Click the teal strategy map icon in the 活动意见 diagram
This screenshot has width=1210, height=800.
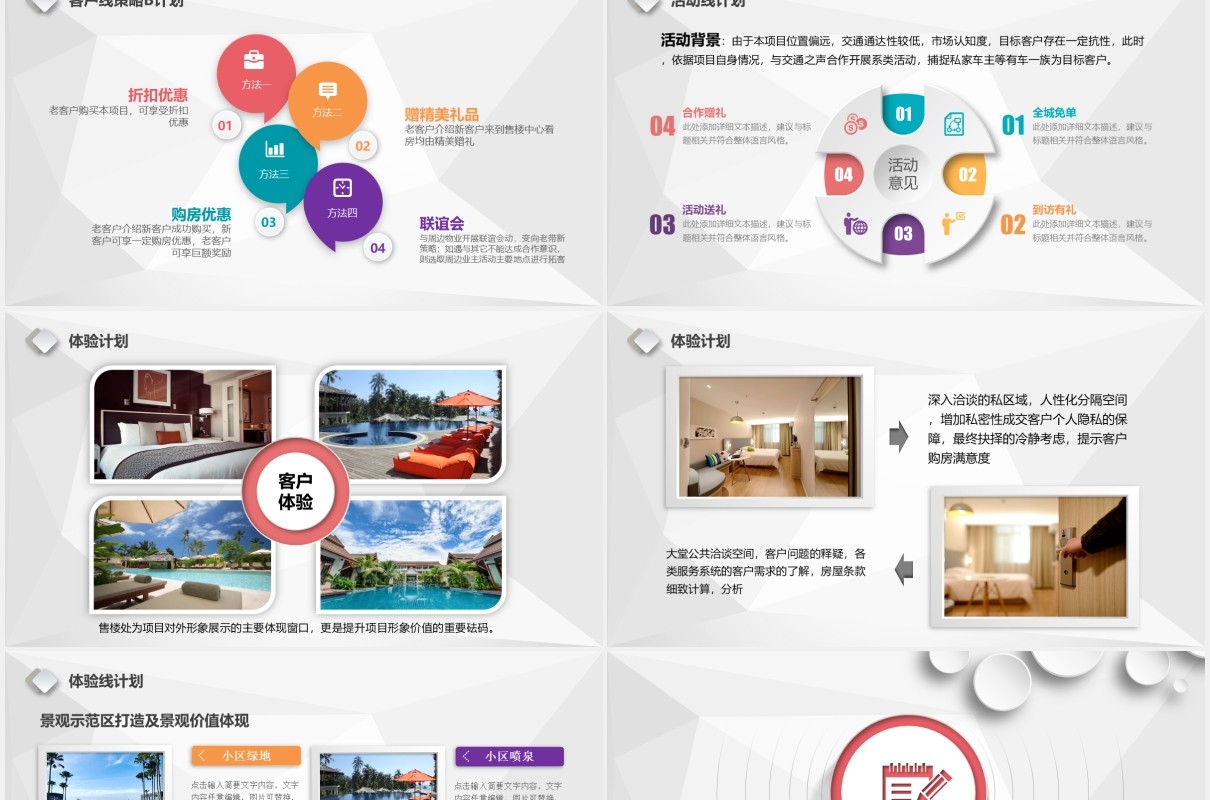tap(954, 124)
